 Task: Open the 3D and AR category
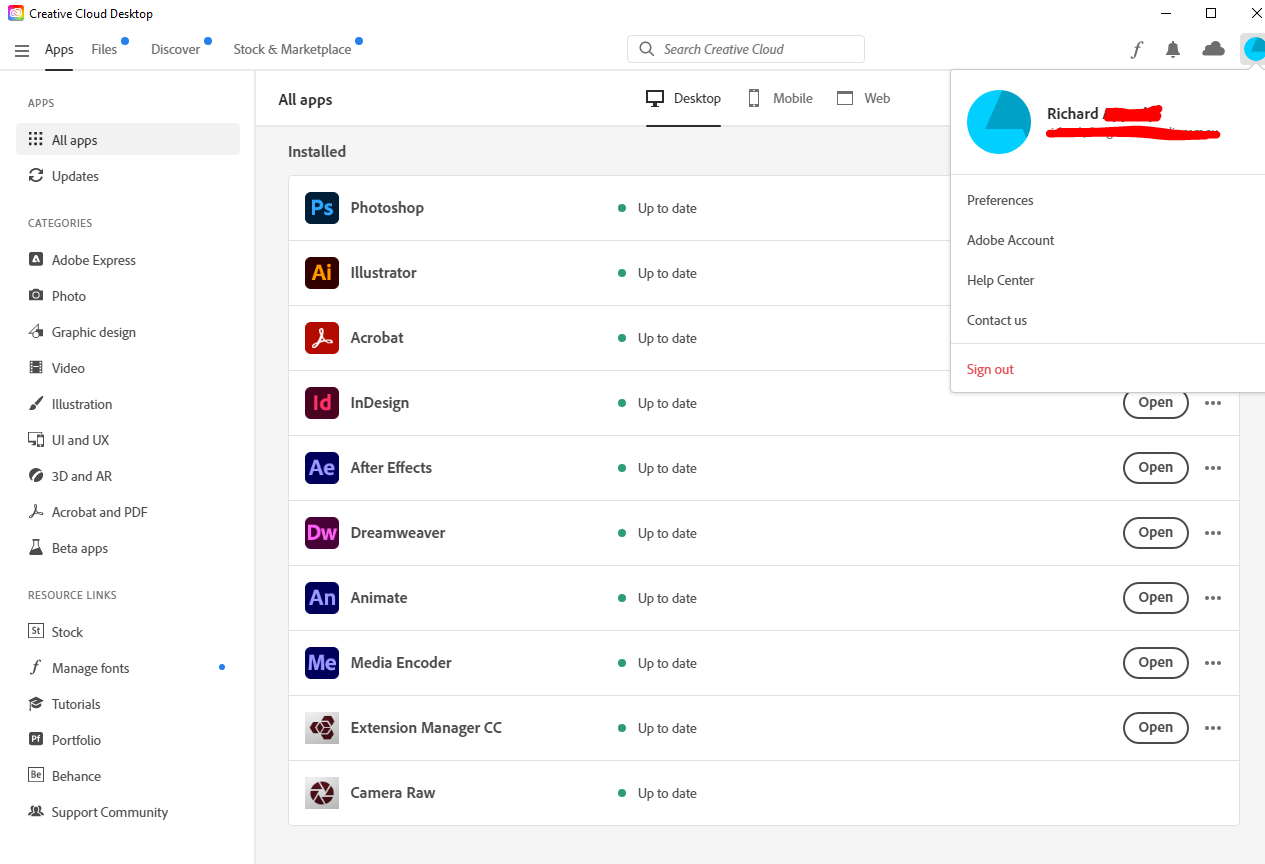click(x=128, y=476)
